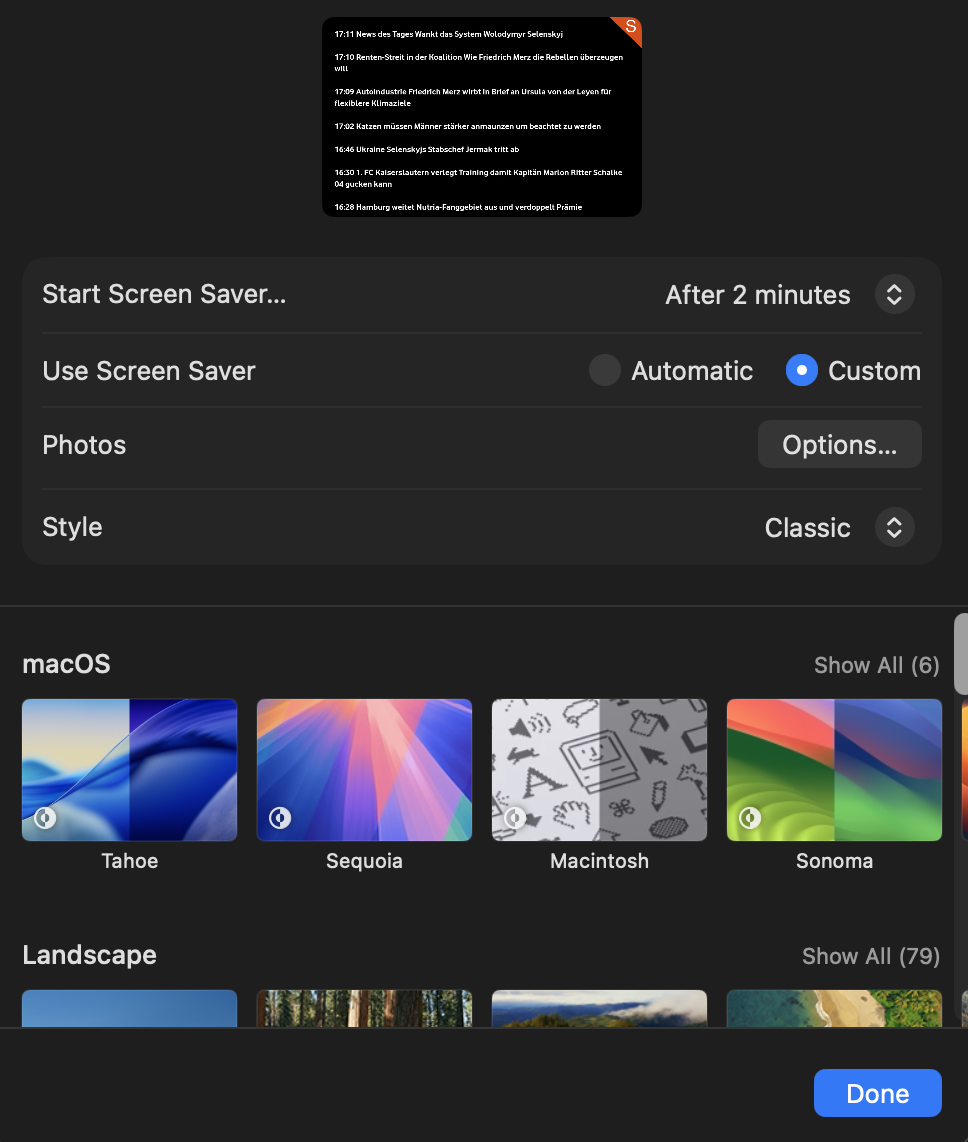Open Photos Options
This screenshot has width=968, height=1142.
pyautogui.click(x=839, y=445)
